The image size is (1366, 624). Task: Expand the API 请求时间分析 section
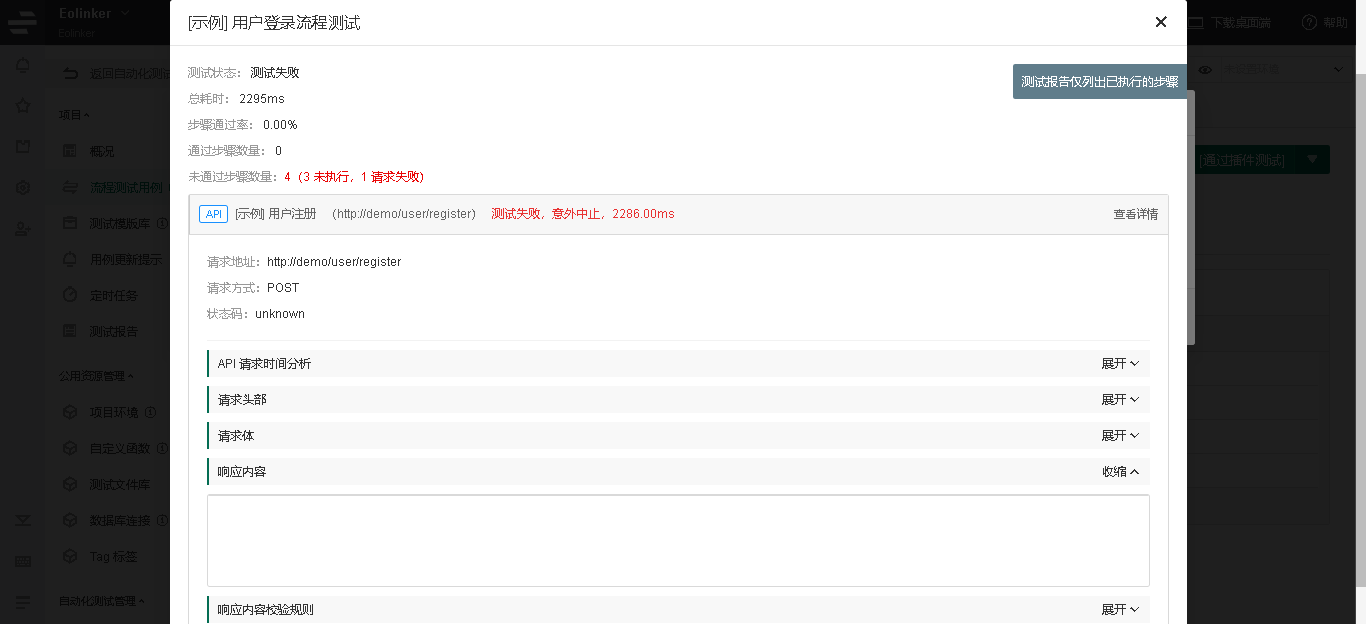pos(1120,364)
